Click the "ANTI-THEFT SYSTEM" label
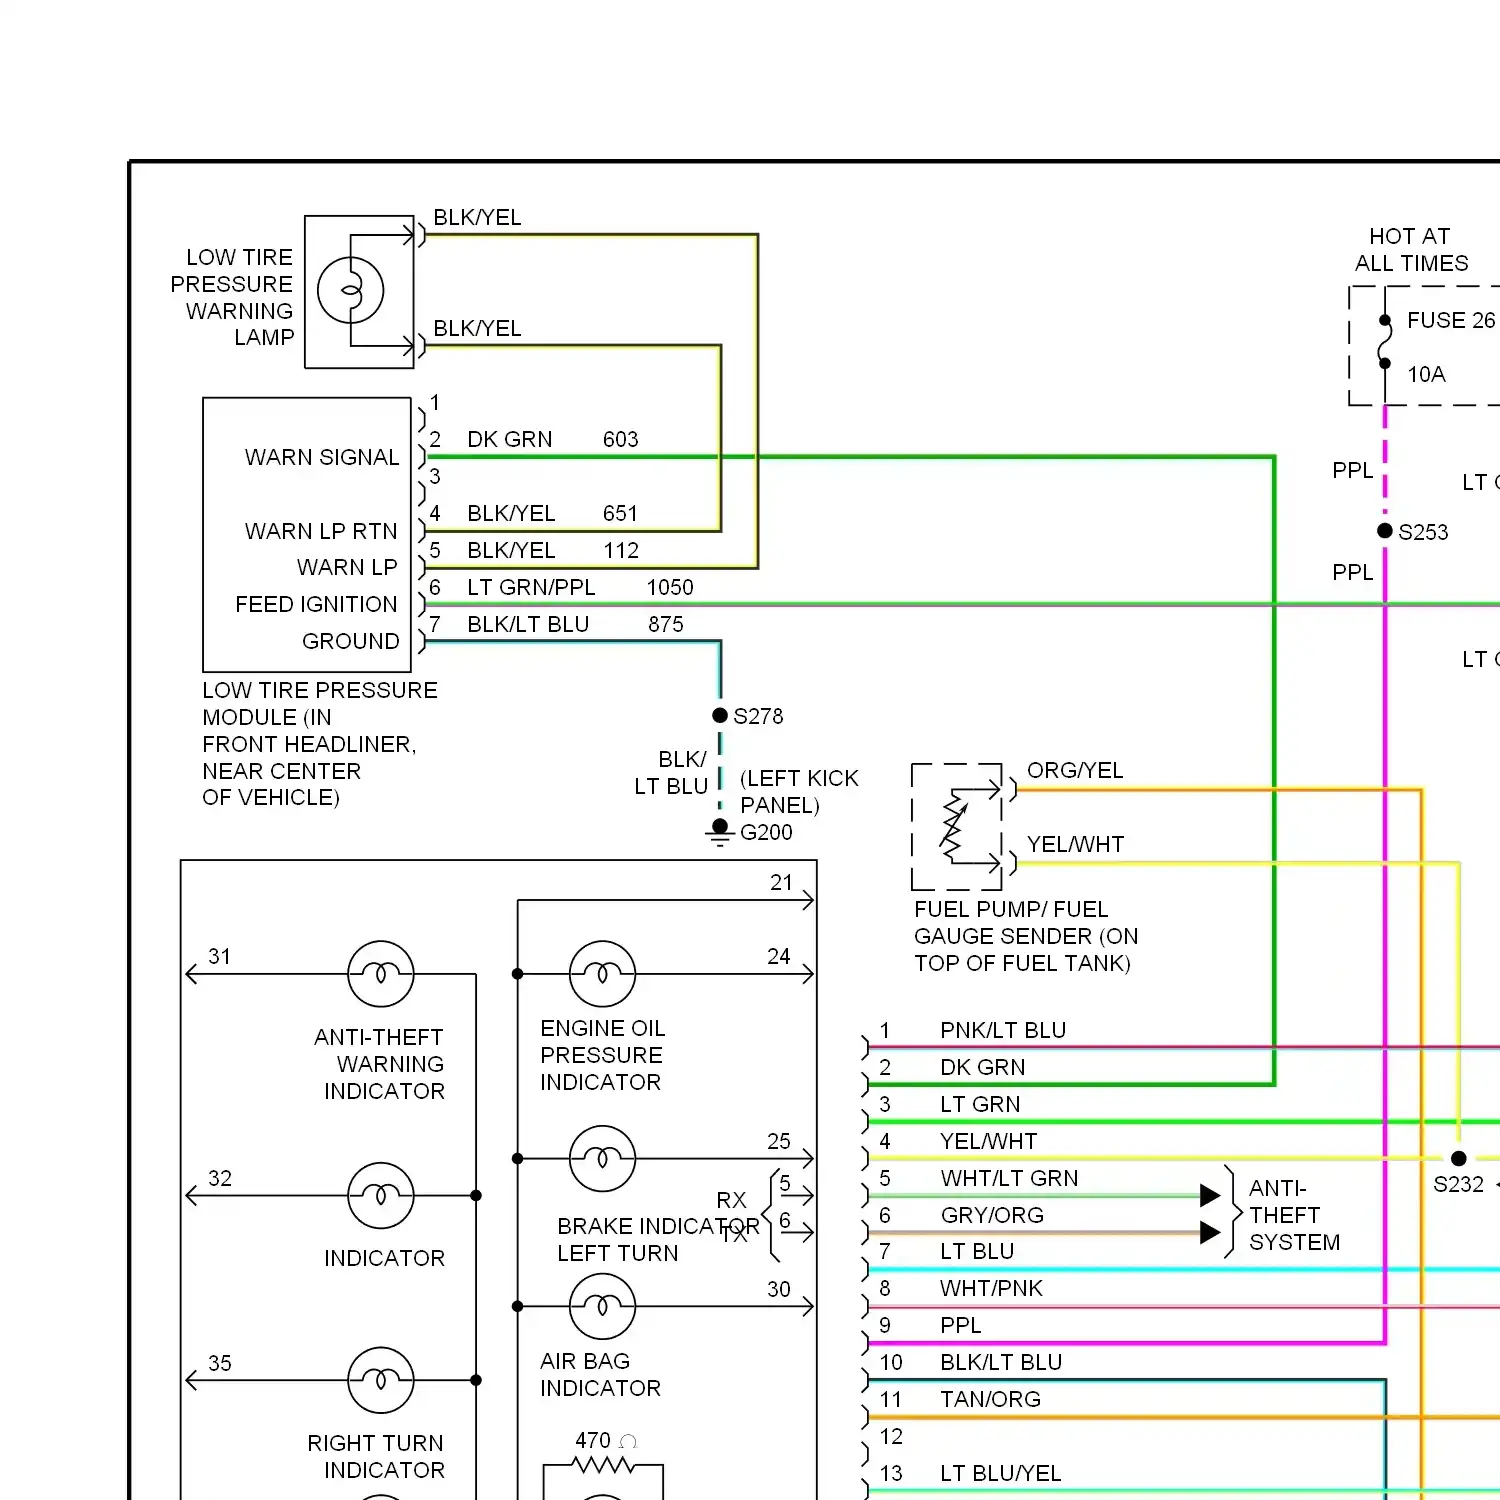Viewport: 1500px width, 1500px height. coord(1294,1215)
